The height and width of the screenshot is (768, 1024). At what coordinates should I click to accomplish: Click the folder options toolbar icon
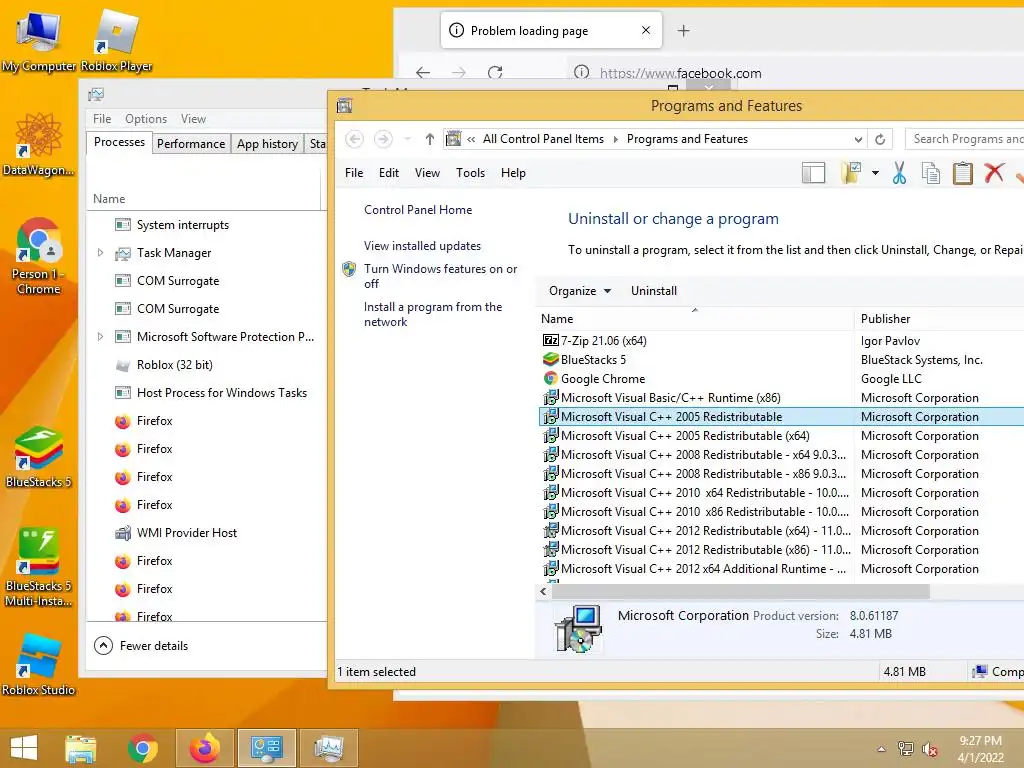851,173
